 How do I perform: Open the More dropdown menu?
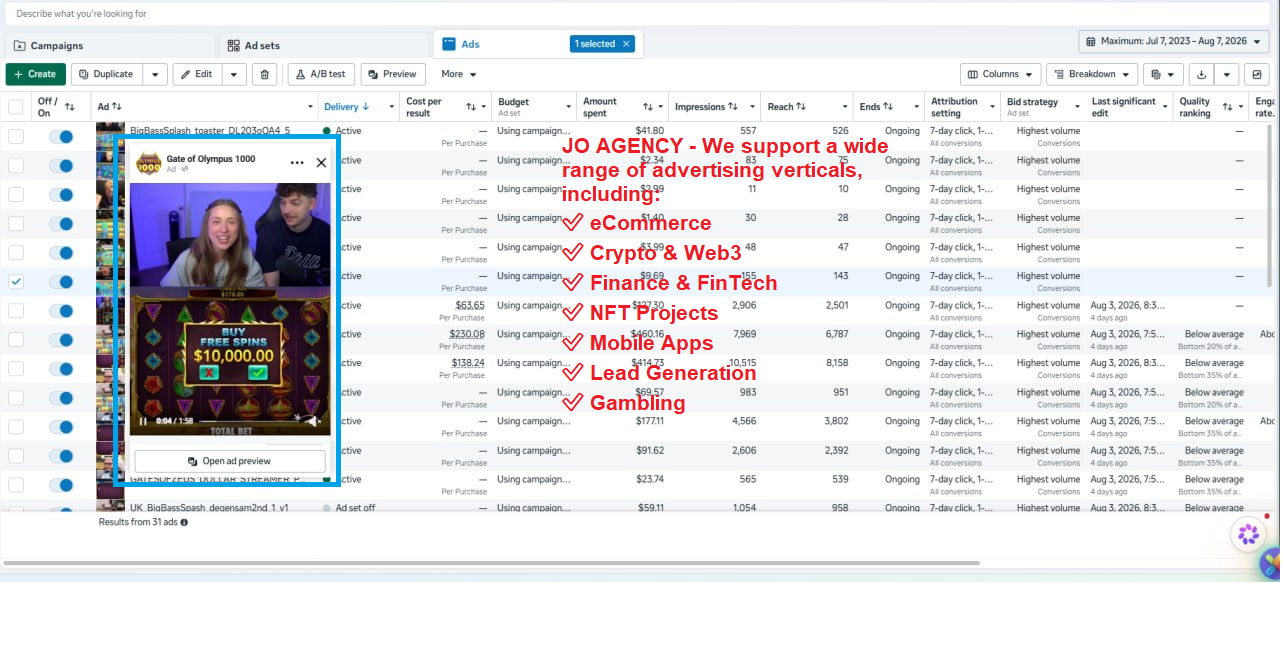pyautogui.click(x=458, y=74)
